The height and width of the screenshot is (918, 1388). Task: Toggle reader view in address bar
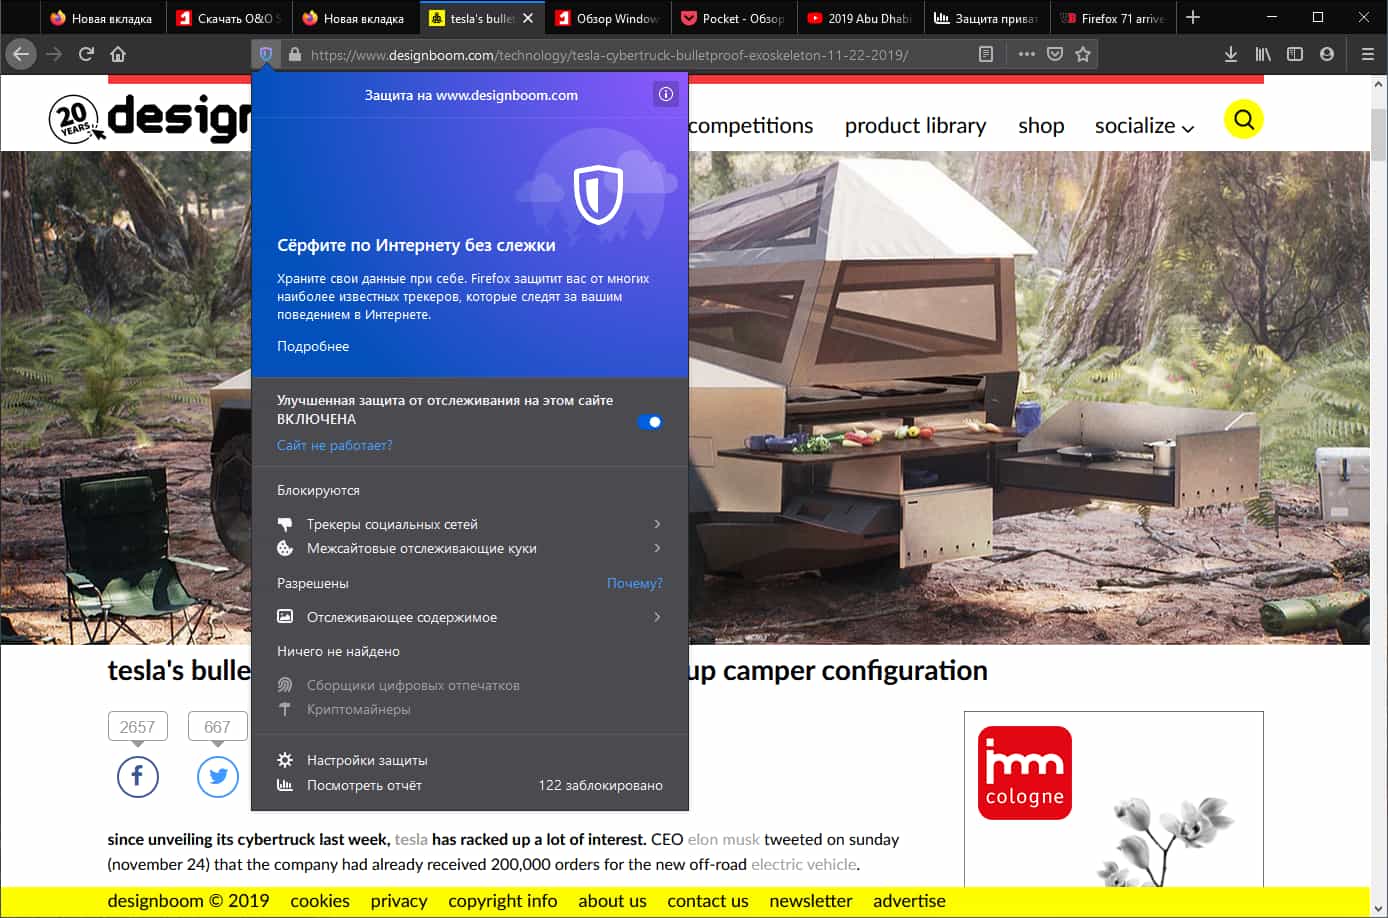click(986, 54)
